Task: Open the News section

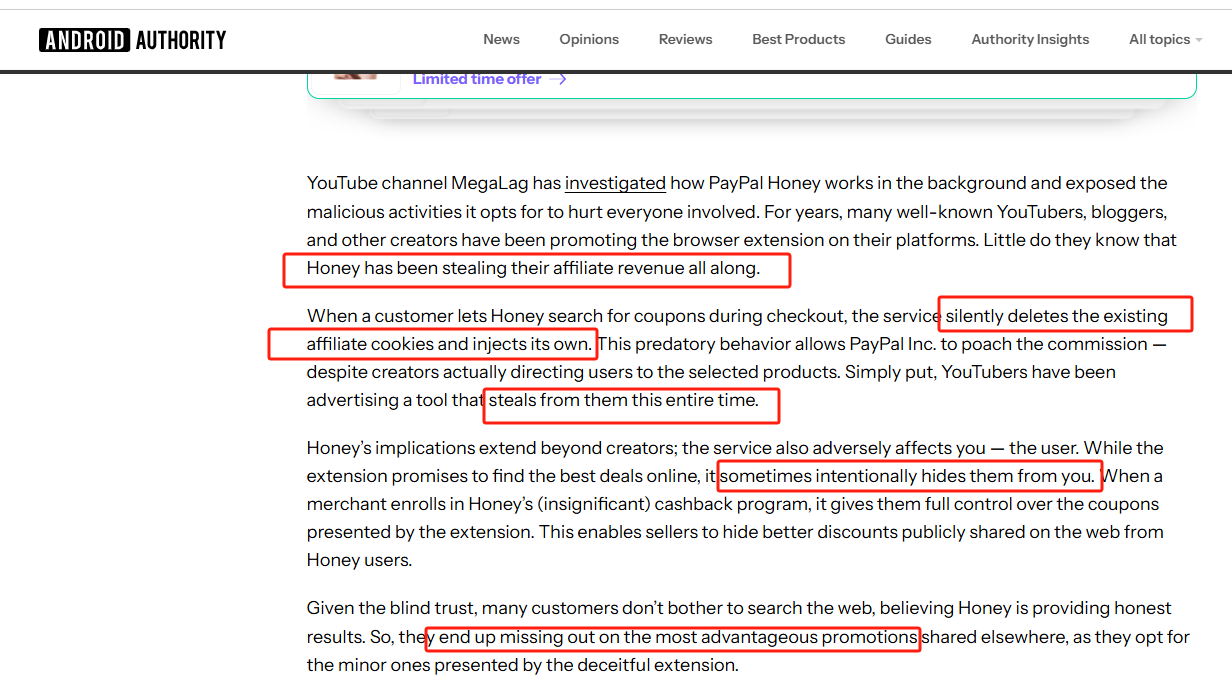Action: [501, 39]
